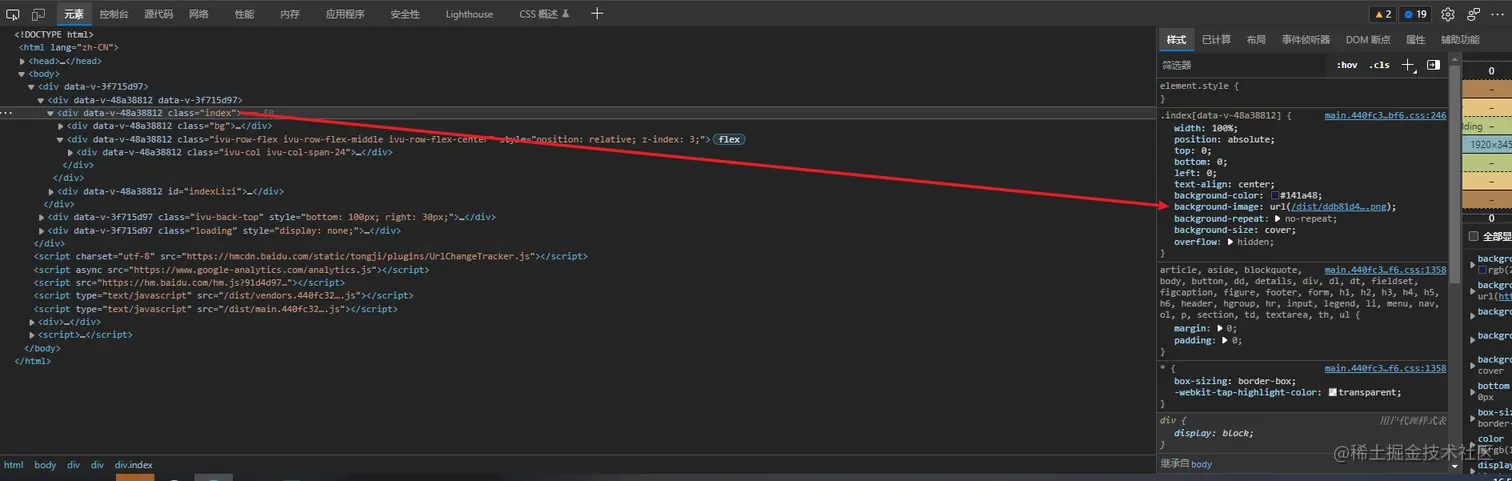
Task: Toggle :hov element state panel
Action: click(x=1347, y=65)
